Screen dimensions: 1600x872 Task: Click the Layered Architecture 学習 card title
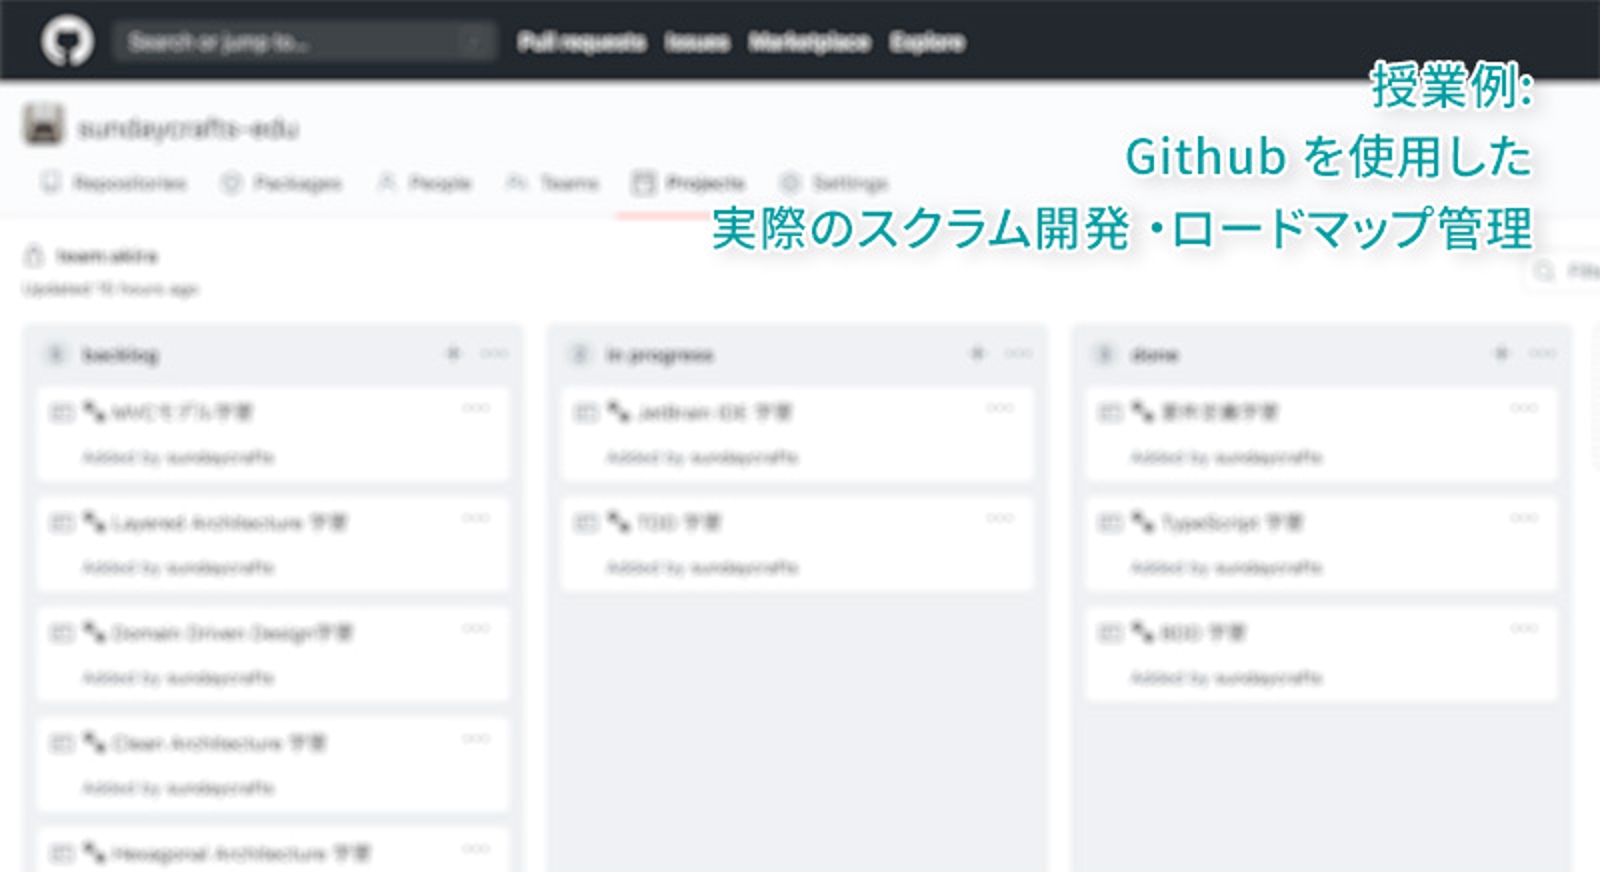click(x=229, y=523)
